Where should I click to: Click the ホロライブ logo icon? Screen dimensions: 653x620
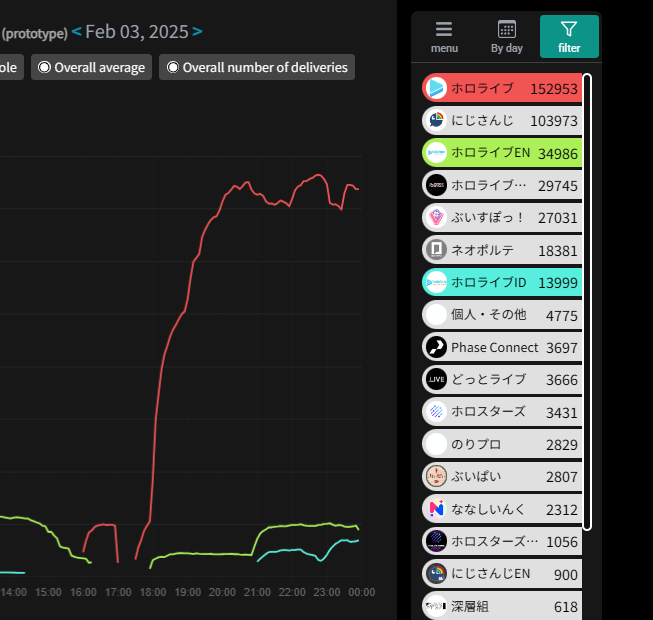coord(436,88)
